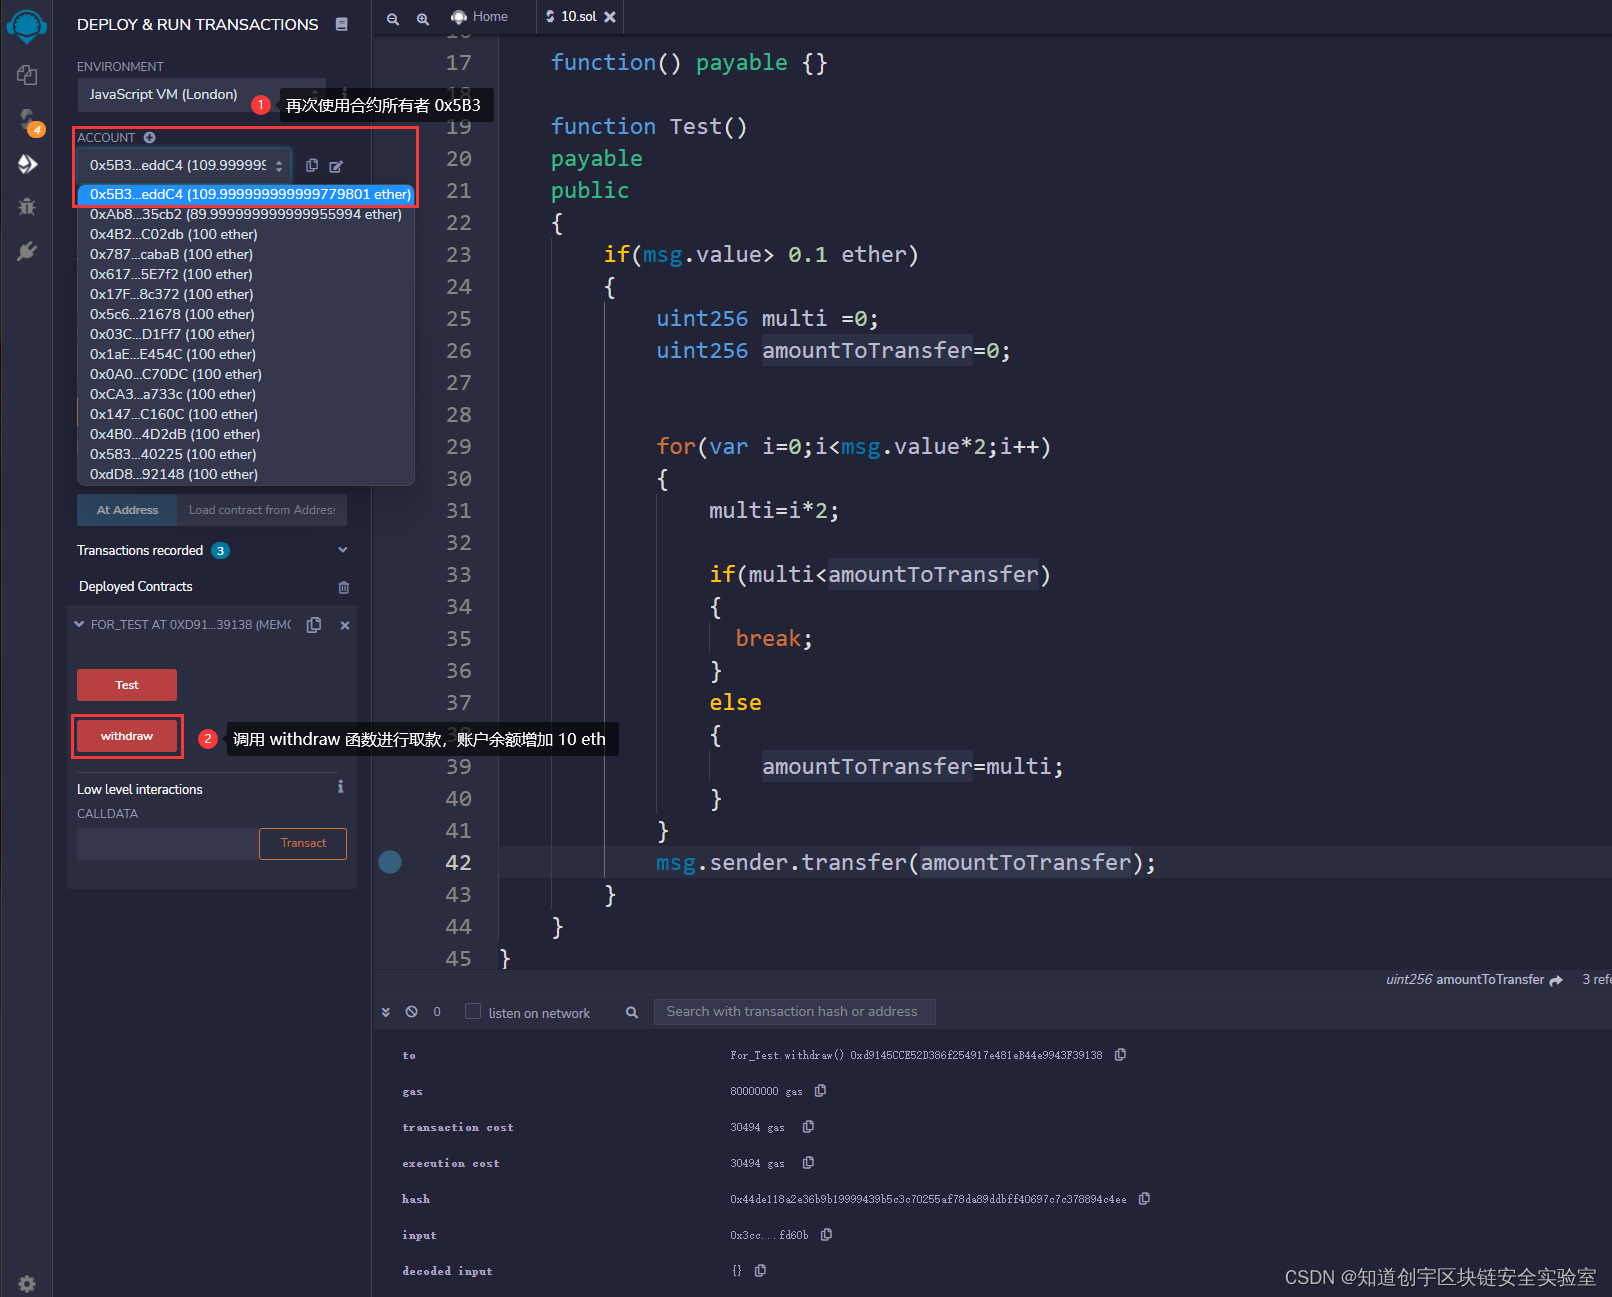Clear the deployed contracts list trash icon
Screen dimensions: 1612x1297
pos(344,587)
